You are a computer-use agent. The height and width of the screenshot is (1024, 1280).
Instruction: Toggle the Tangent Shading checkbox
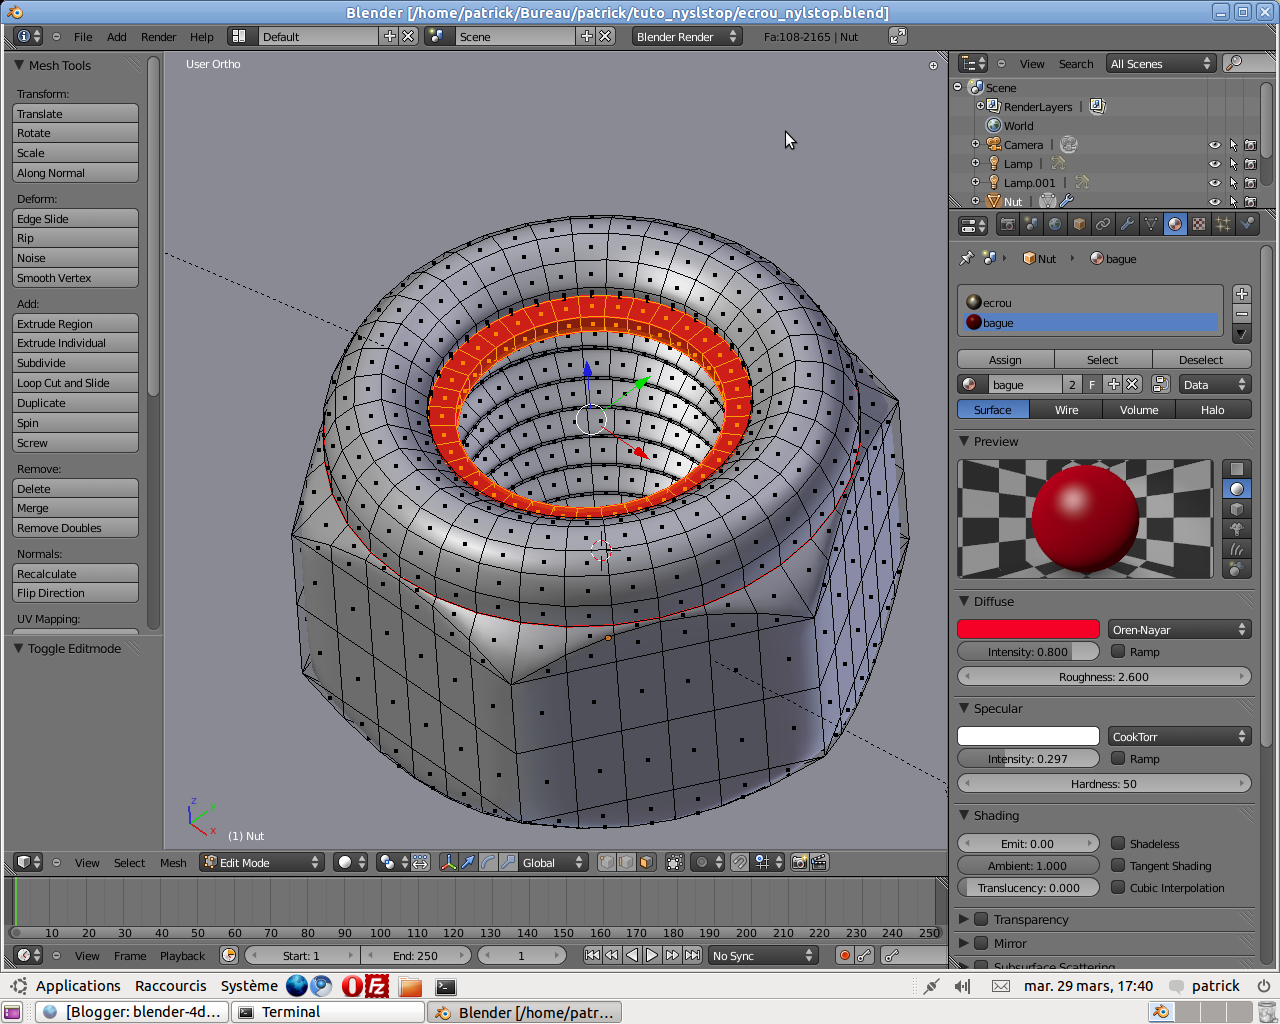(x=1117, y=865)
